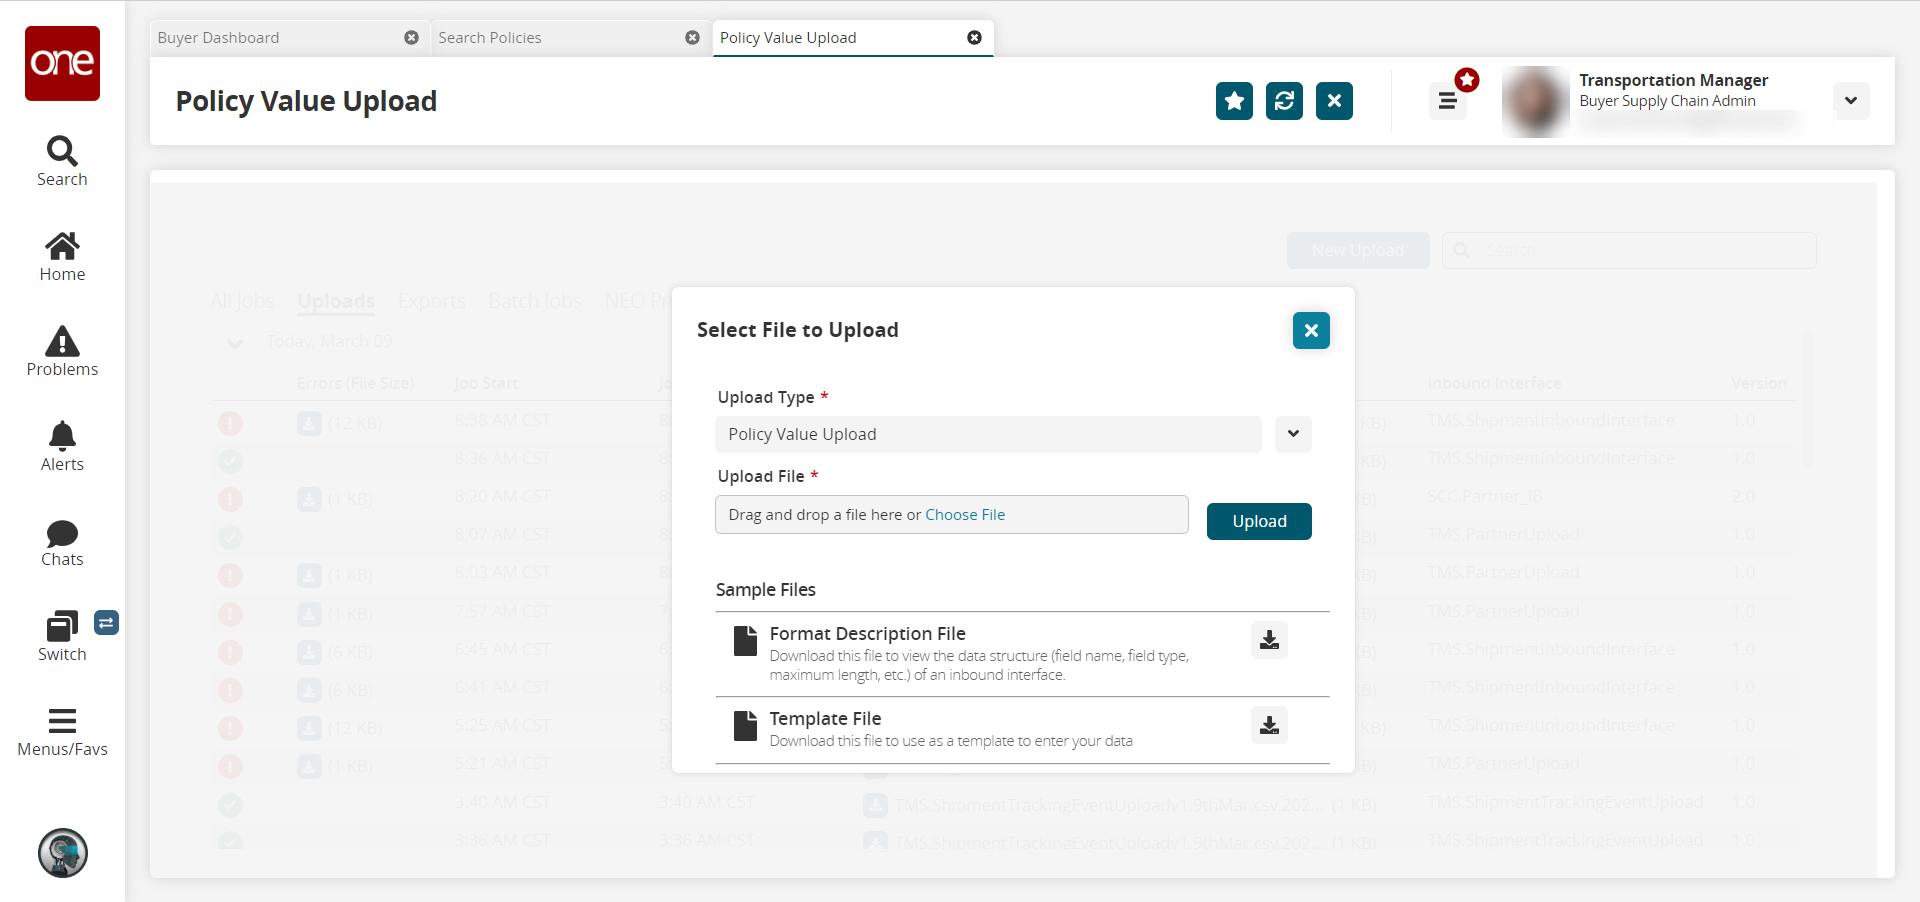Open Alerts bell icon
This screenshot has width=1920, height=902.
[62, 437]
